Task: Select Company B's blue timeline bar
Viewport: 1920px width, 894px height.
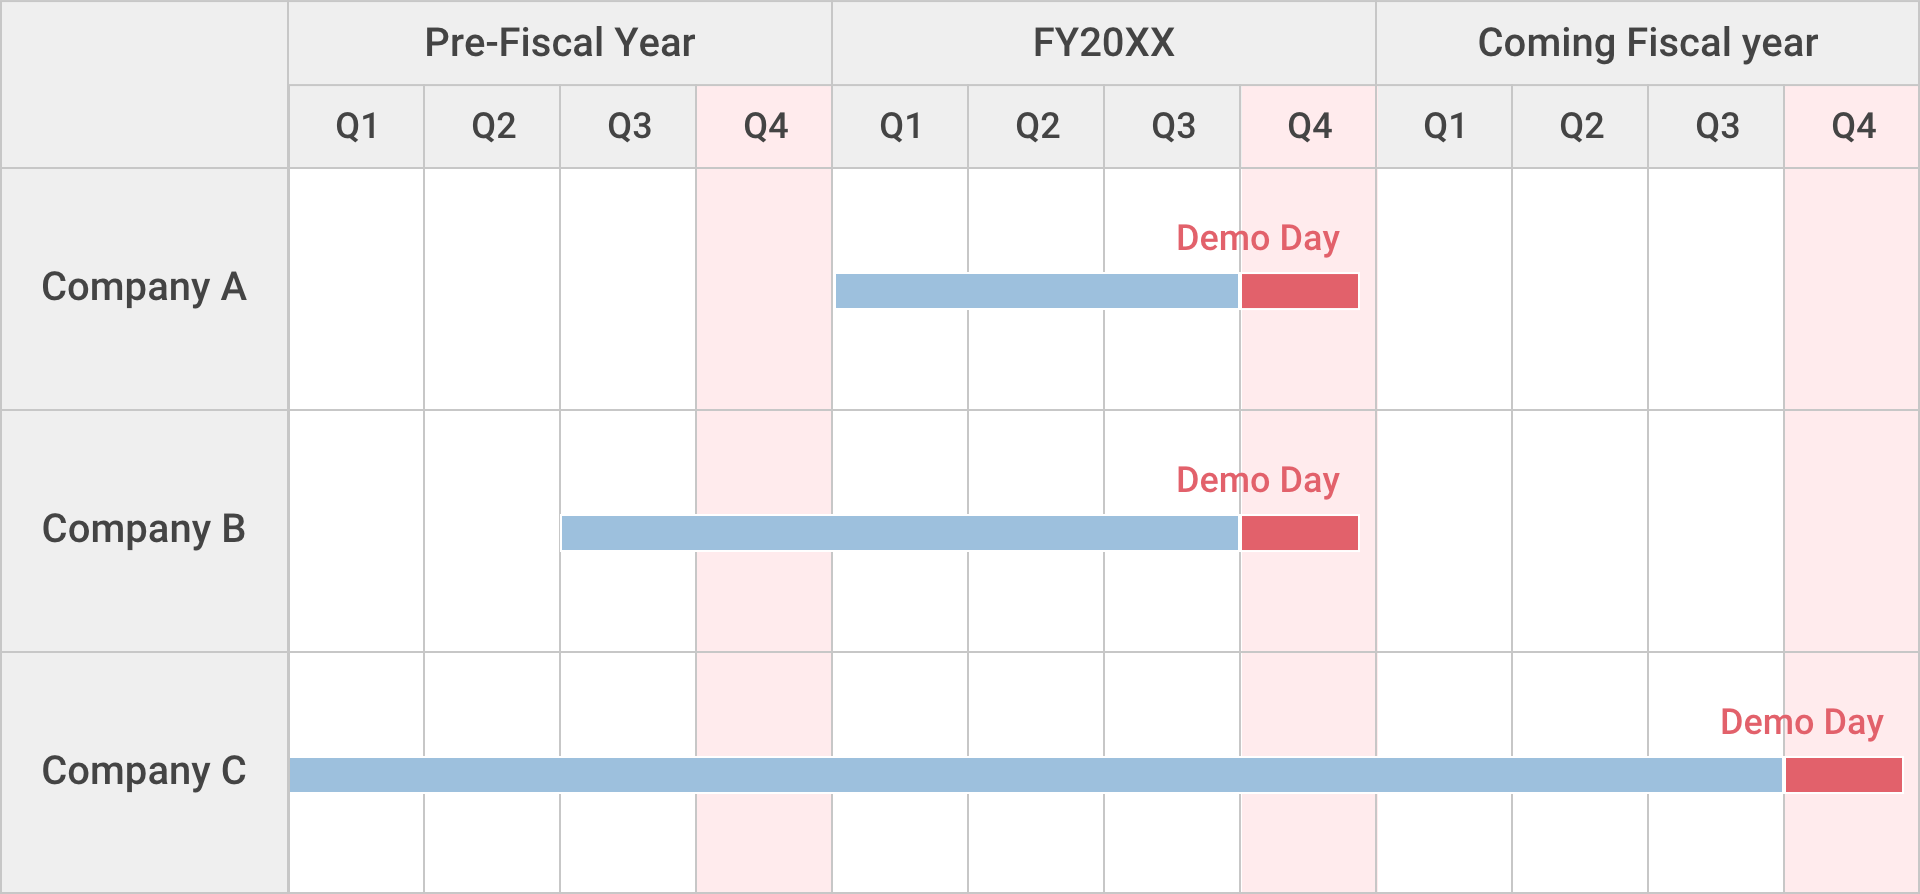Action: click(899, 533)
